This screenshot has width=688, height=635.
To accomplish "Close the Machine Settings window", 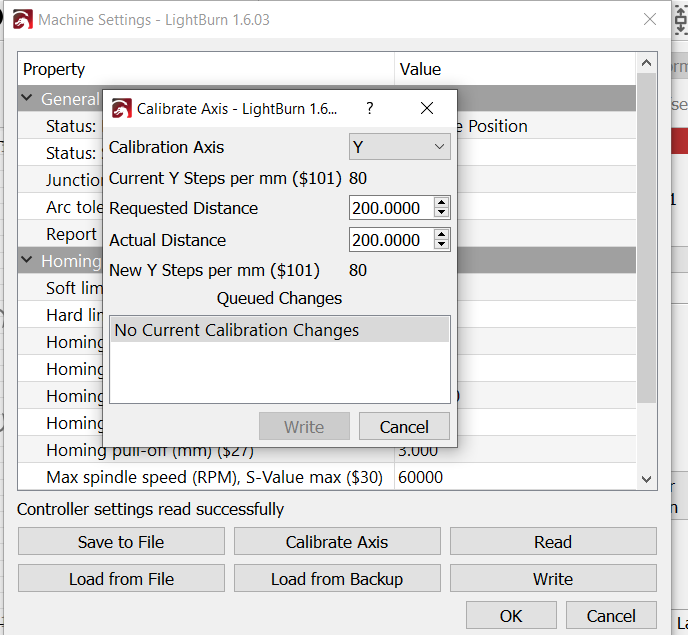I will 650,19.
